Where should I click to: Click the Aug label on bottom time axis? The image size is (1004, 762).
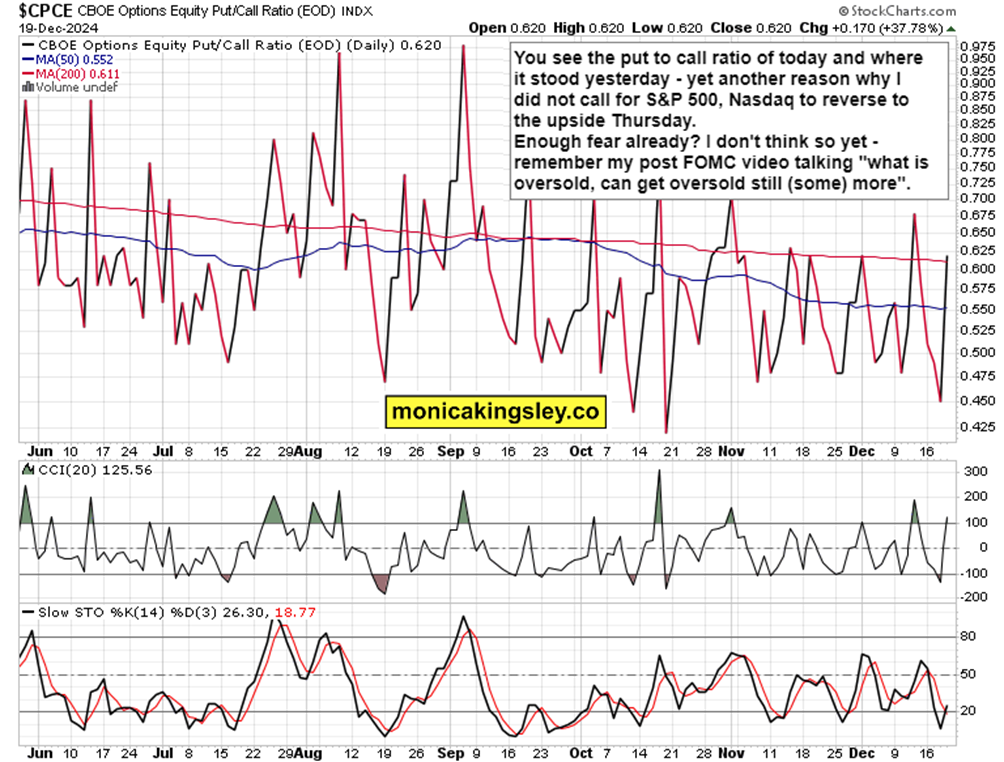click(x=308, y=753)
